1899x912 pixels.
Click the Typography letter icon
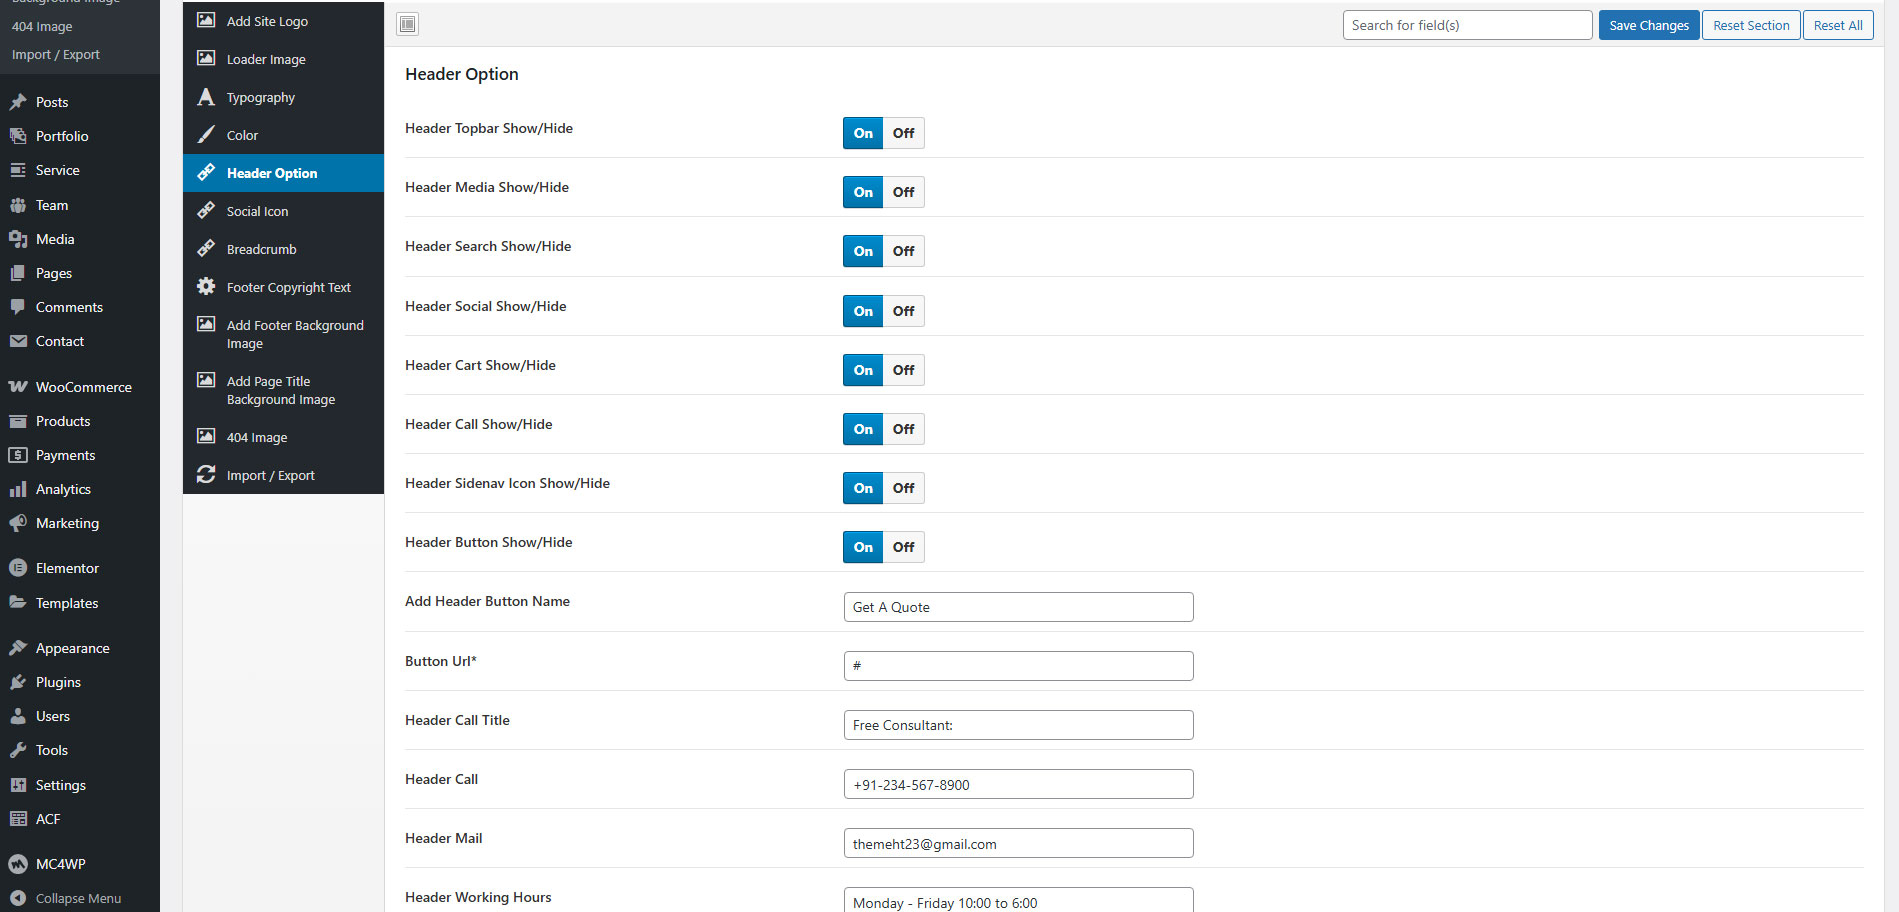click(x=206, y=97)
